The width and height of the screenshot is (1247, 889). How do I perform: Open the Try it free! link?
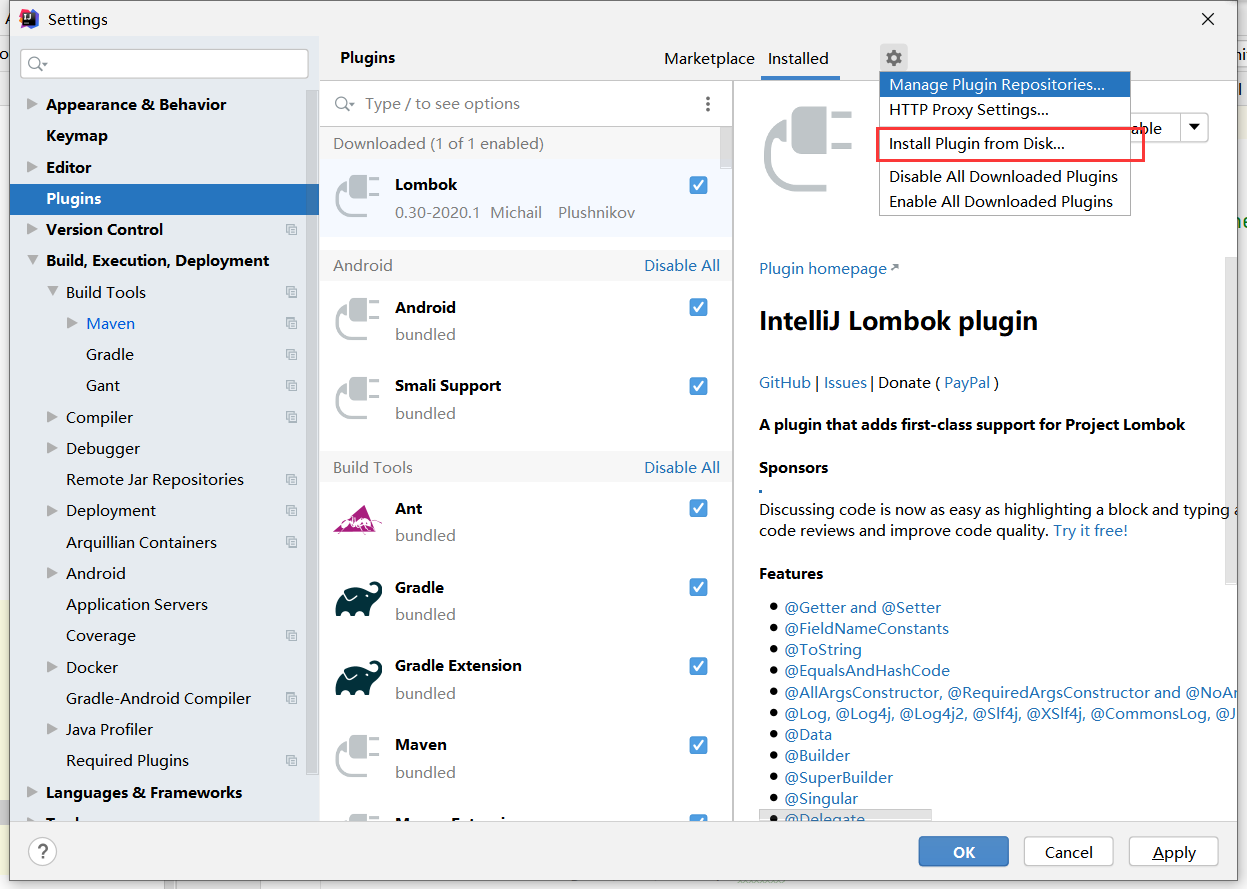[1090, 531]
